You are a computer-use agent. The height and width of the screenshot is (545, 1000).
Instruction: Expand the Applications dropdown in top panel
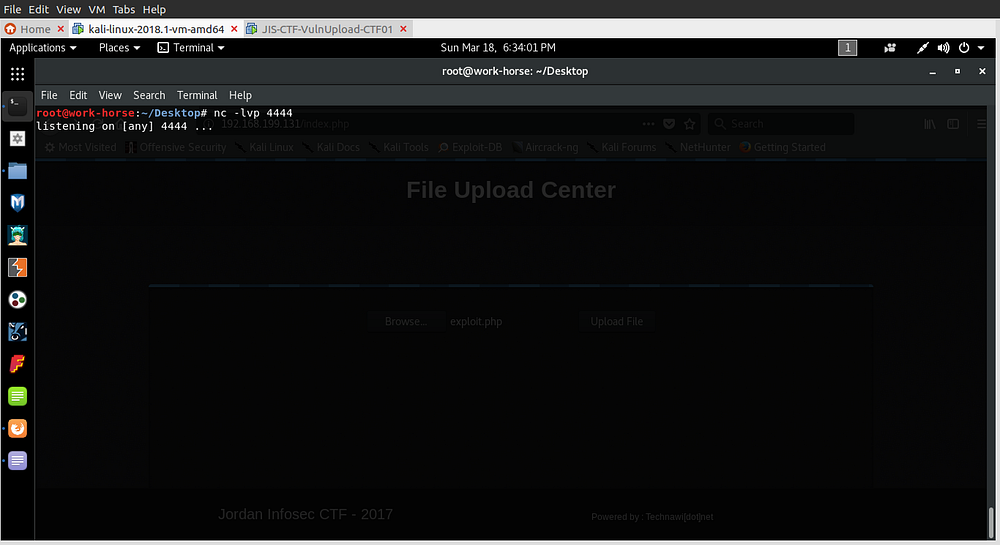pyautogui.click(x=43, y=48)
